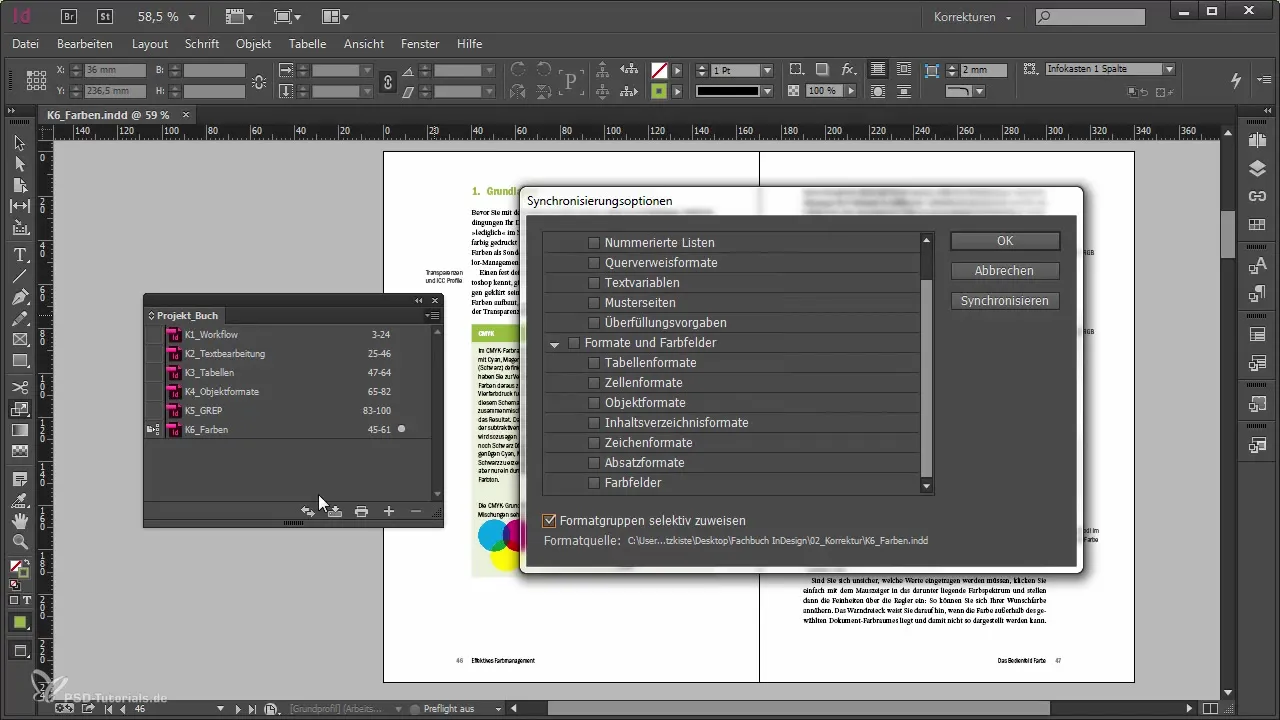This screenshot has height=720, width=1280.
Task: Open the opacity 100 % dropdown
Action: [850, 90]
